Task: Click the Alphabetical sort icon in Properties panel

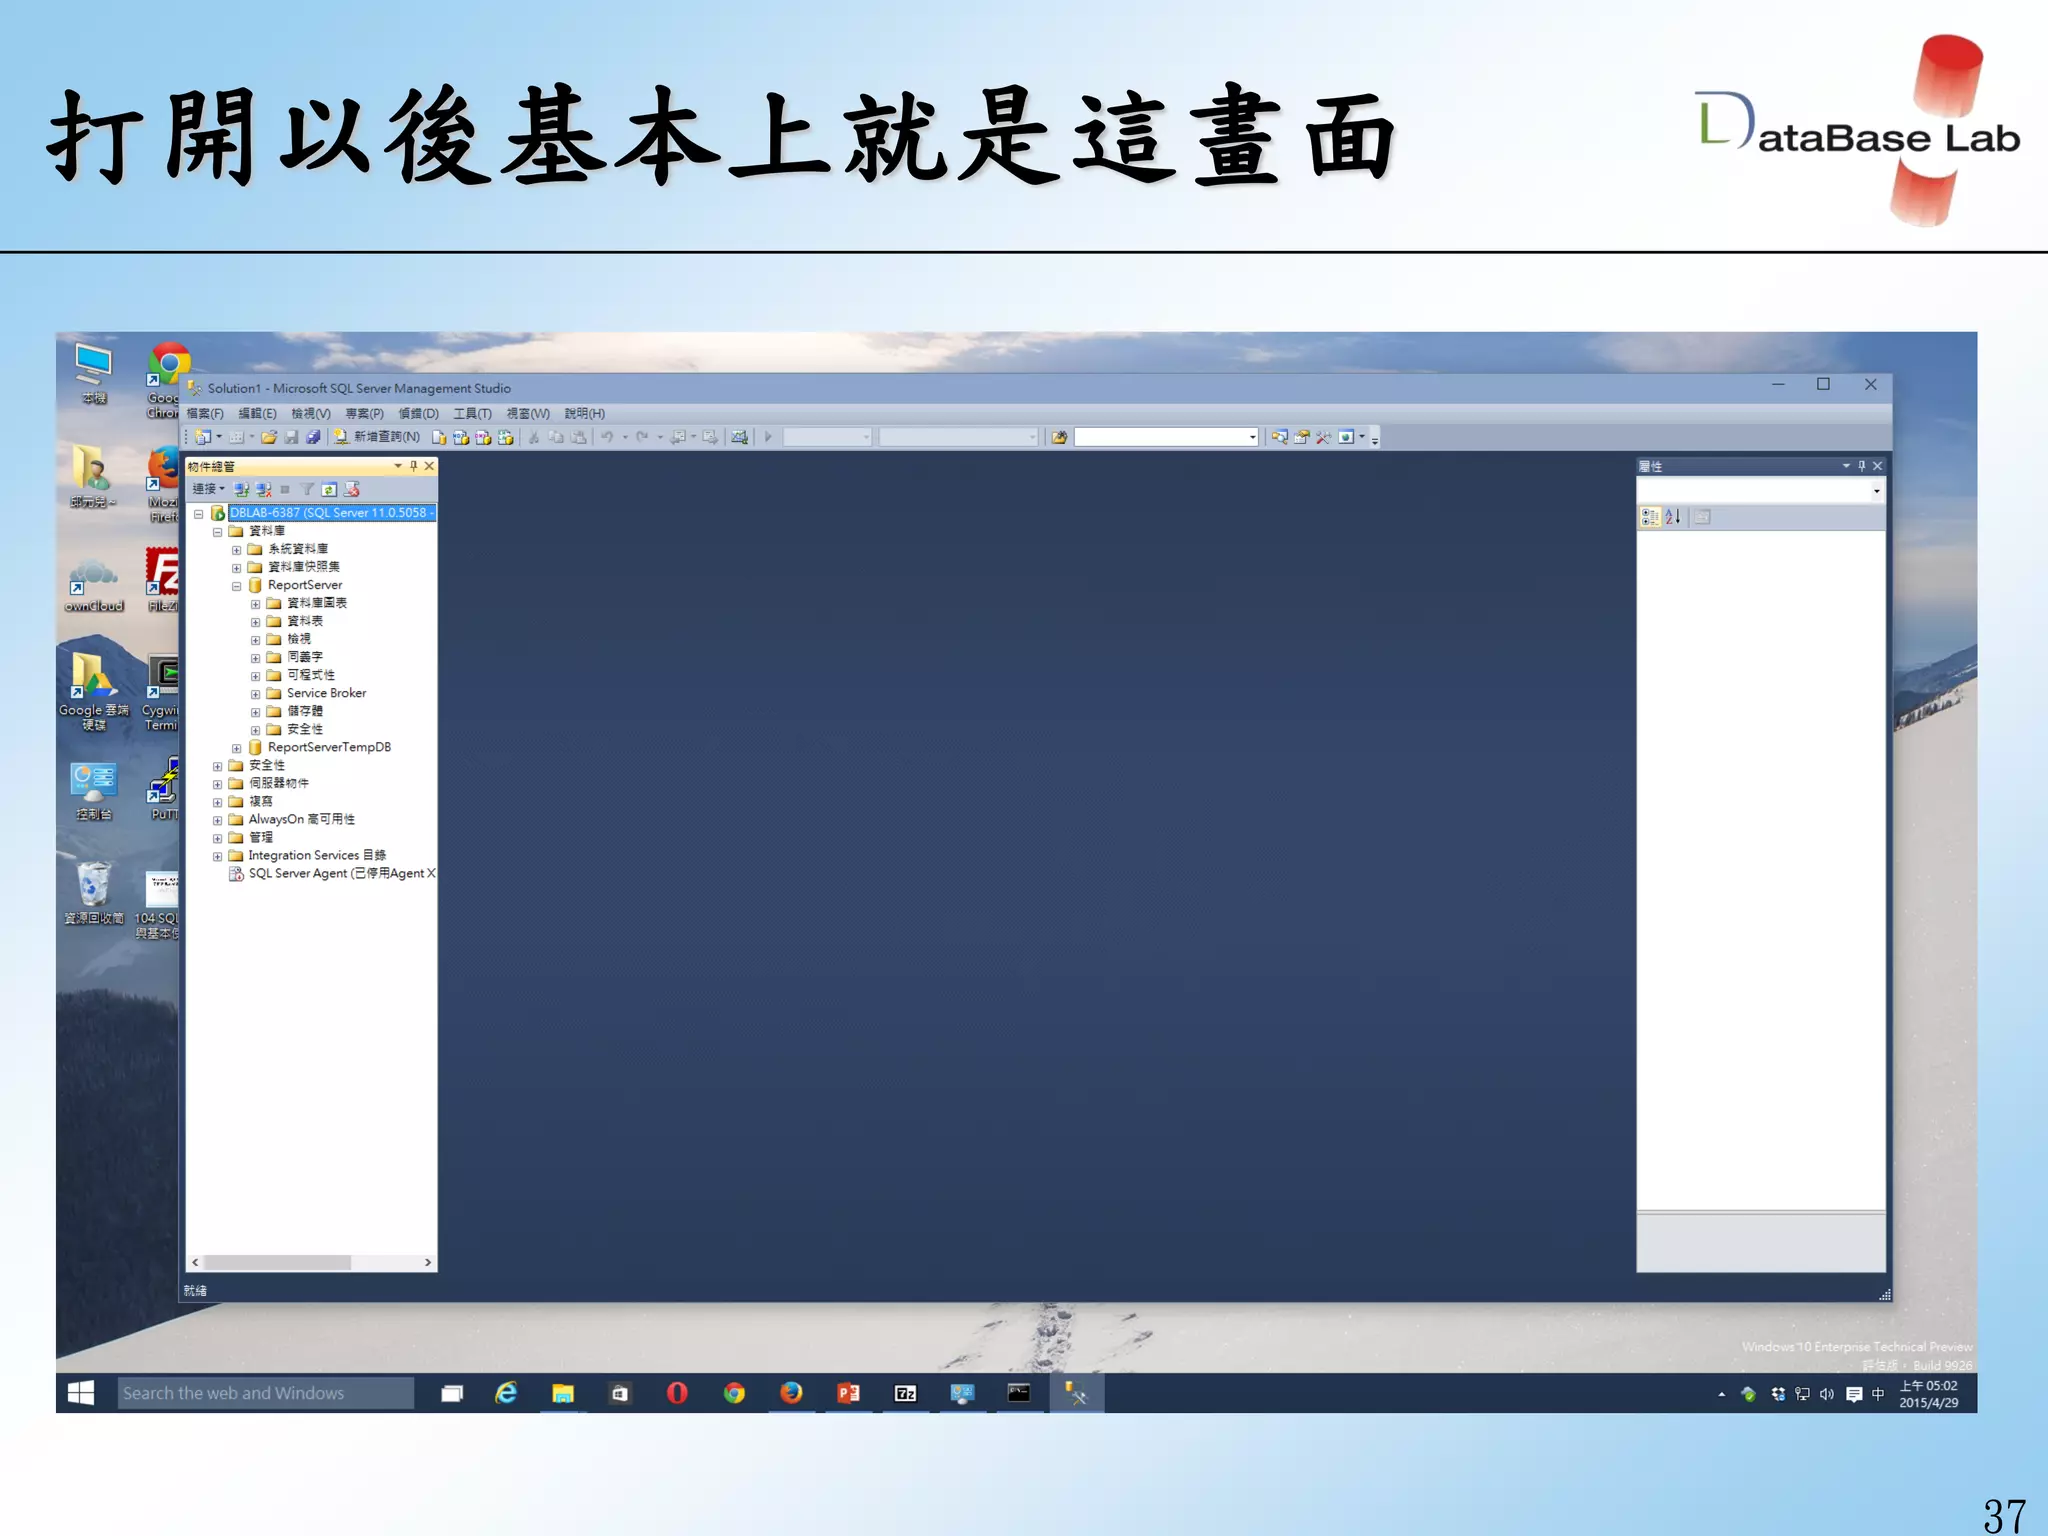Action: tap(1673, 517)
